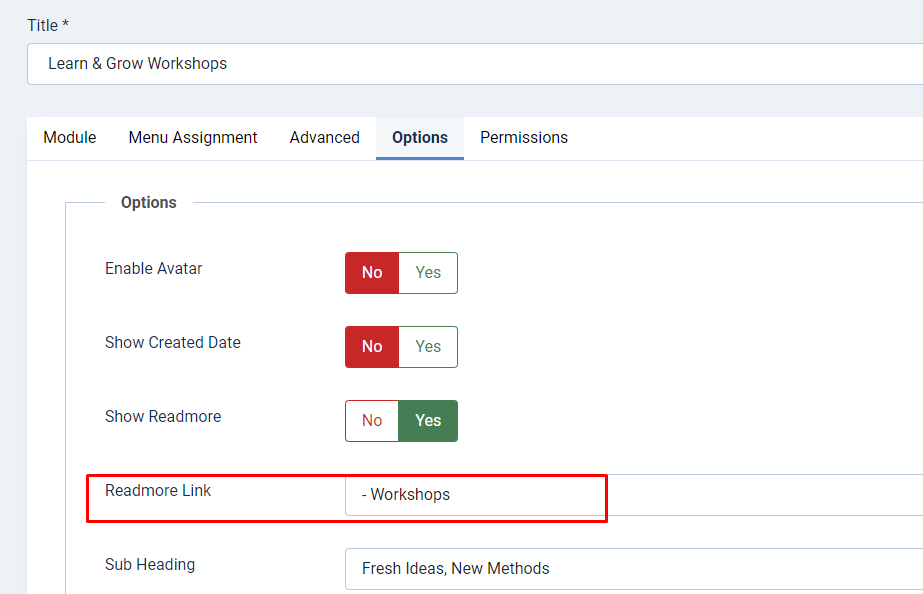Open the Permissions tab
923x594 pixels.
pyautogui.click(x=524, y=138)
